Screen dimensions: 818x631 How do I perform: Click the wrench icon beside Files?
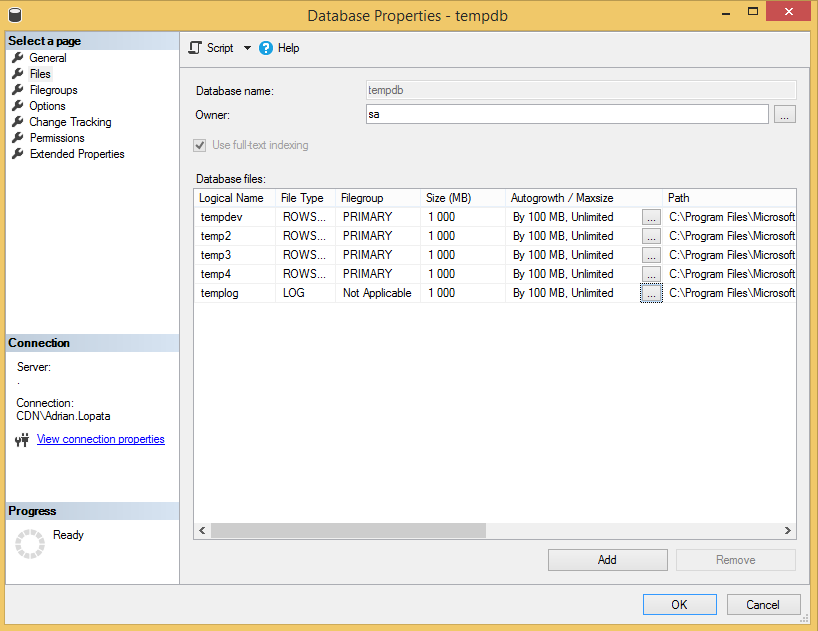(18, 74)
